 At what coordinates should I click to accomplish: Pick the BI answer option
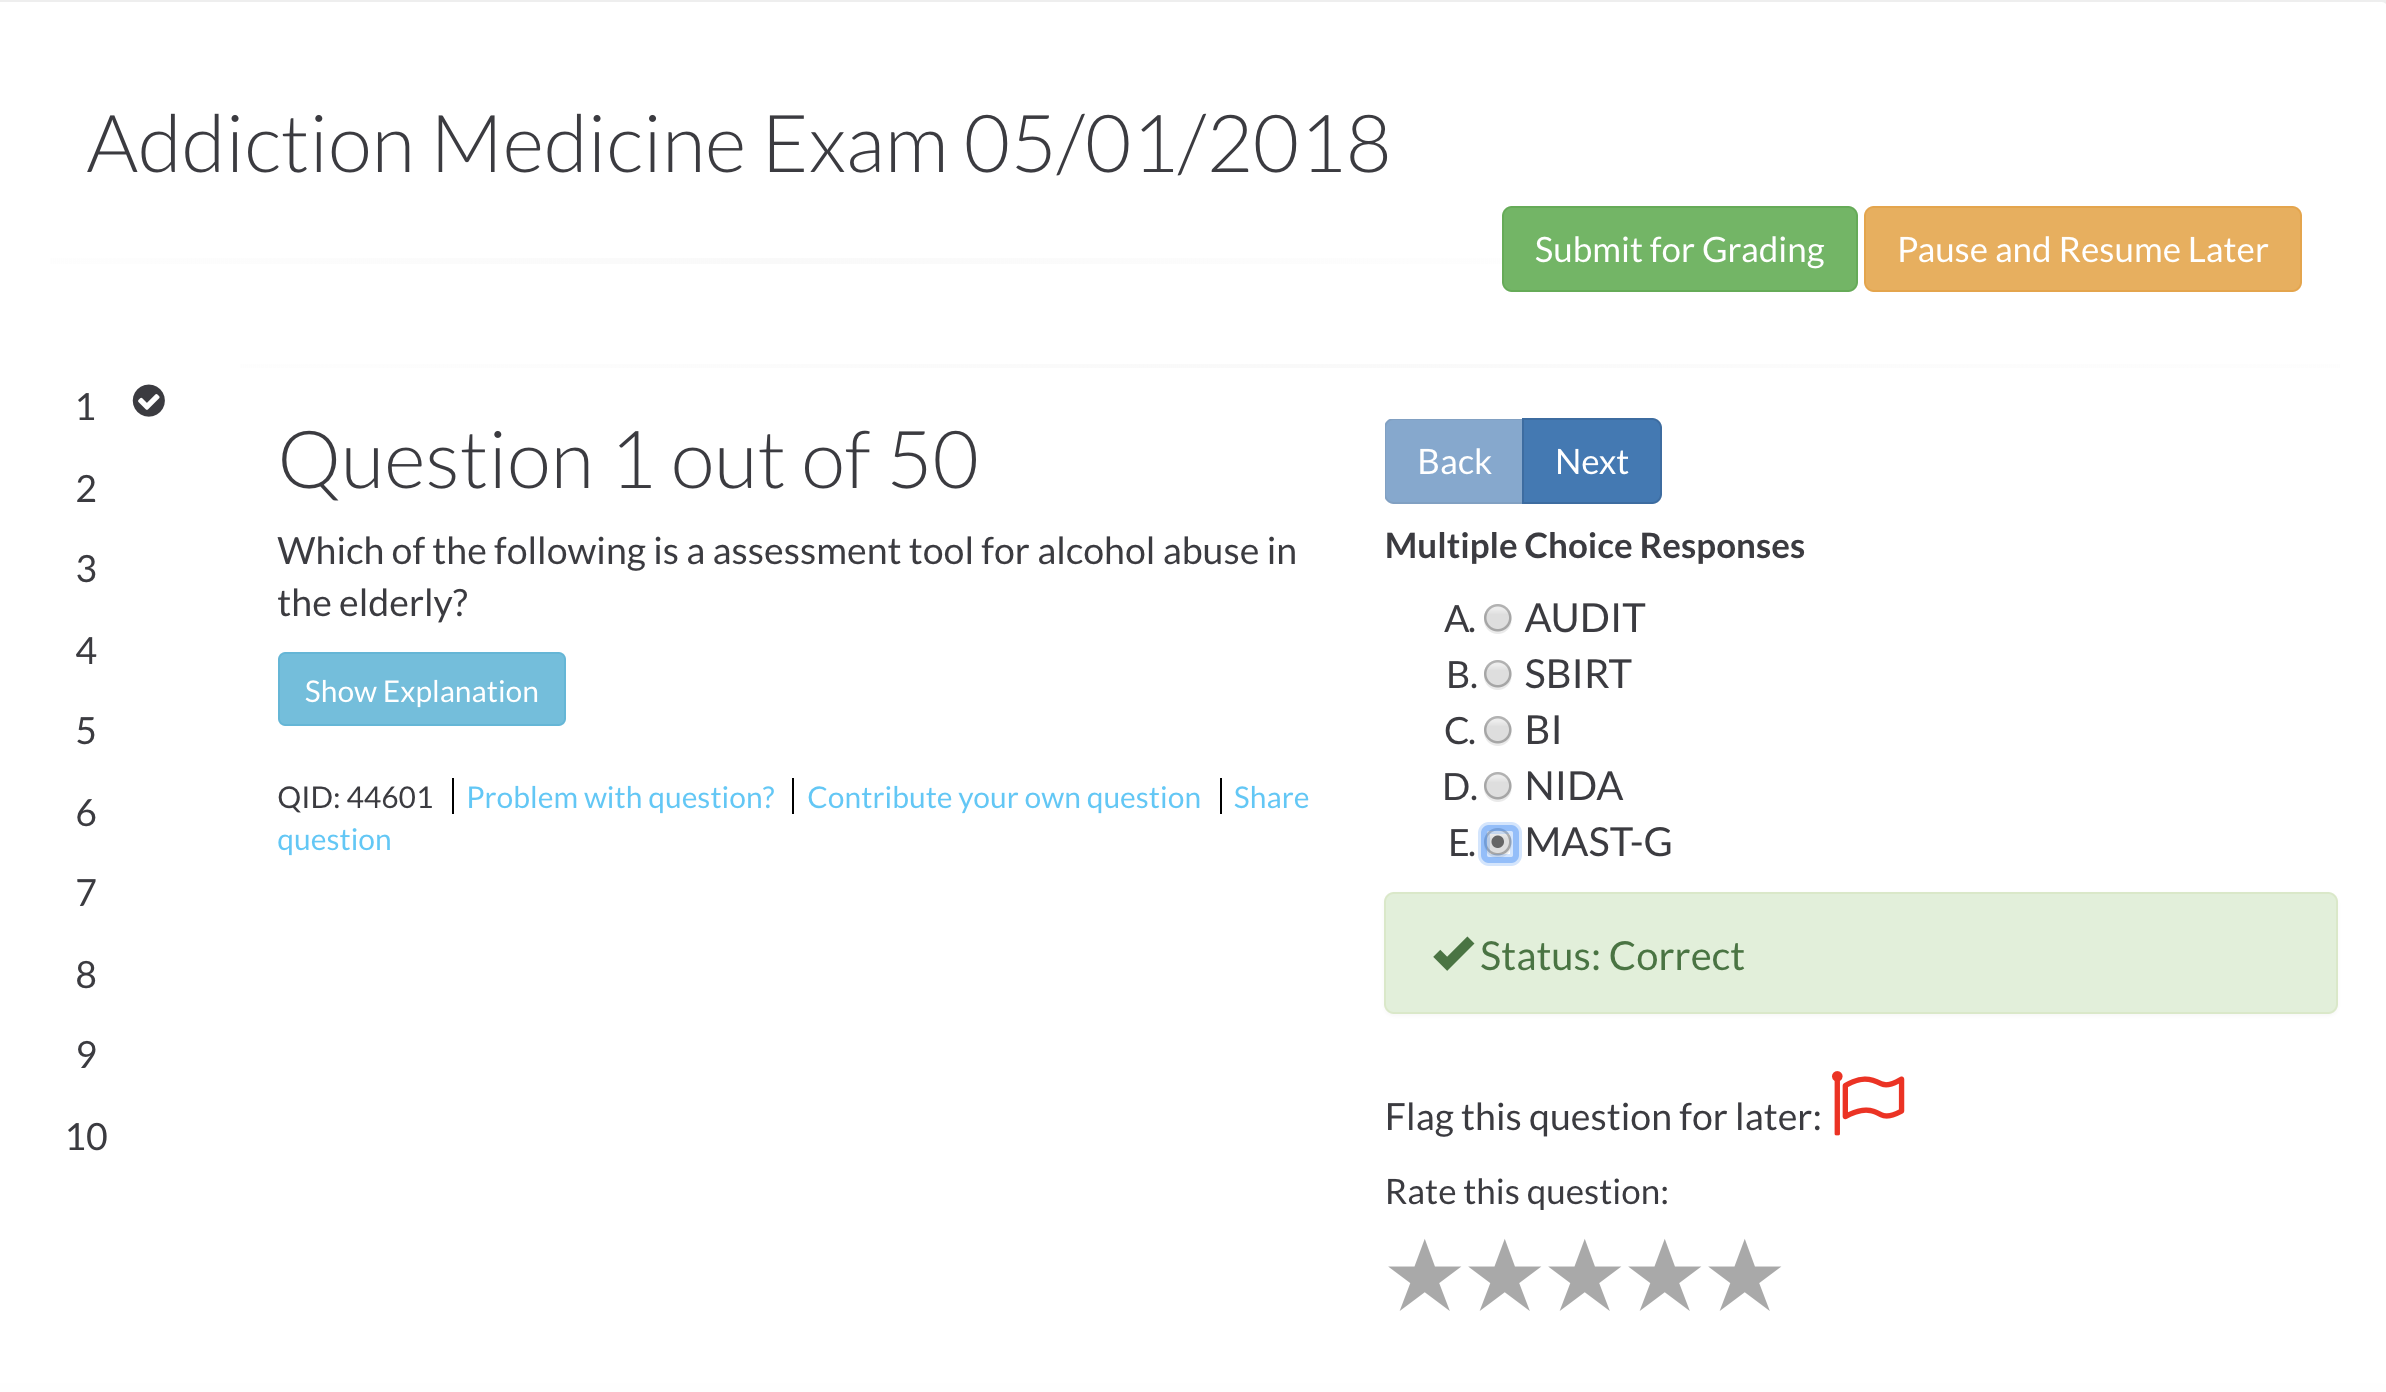pos(1497,731)
